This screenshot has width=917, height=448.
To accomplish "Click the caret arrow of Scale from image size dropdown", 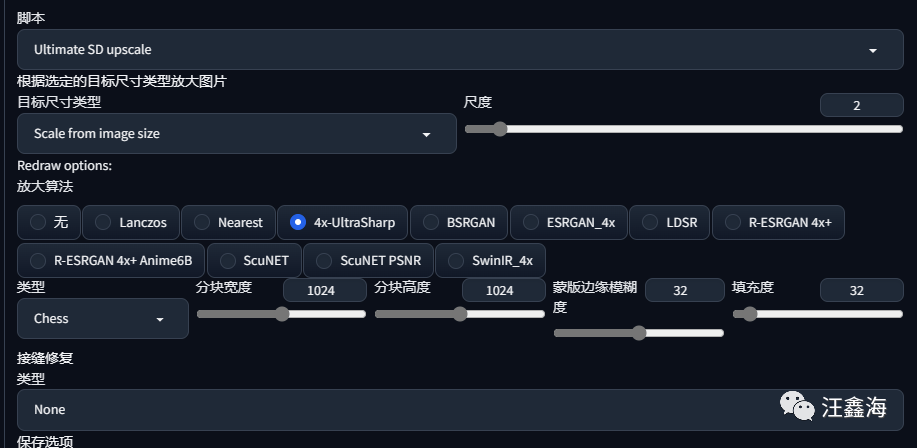I will click(x=426, y=135).
